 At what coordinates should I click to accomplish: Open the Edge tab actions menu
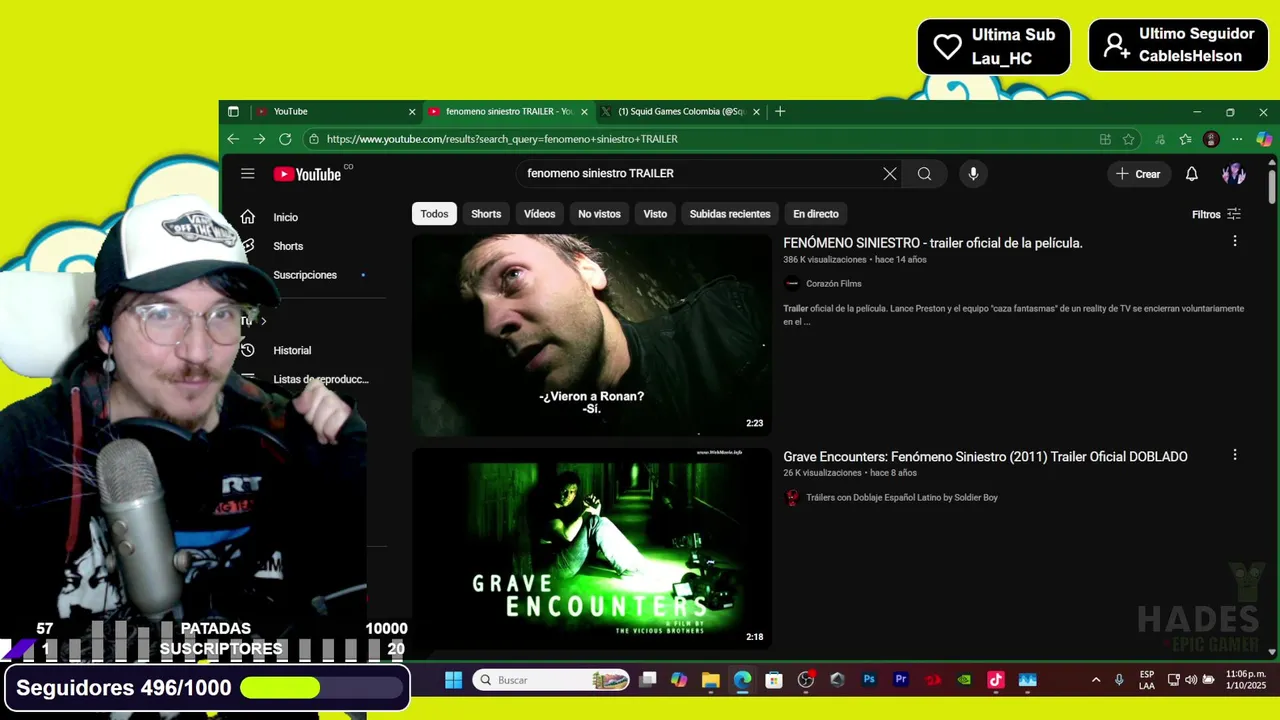point(233,112)
